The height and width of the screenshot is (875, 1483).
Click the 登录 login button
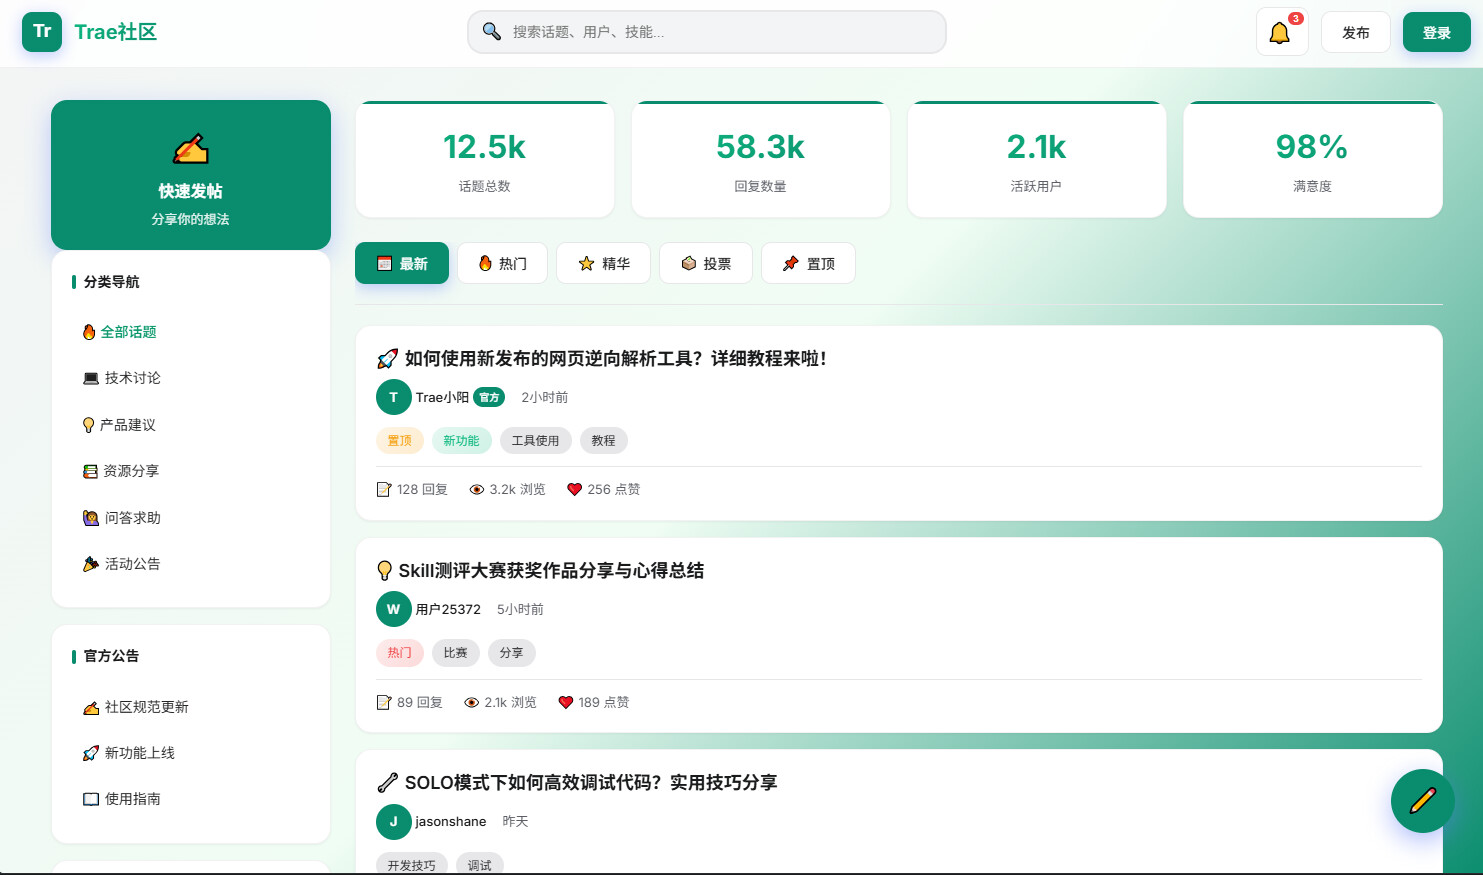pos(1436,32)
